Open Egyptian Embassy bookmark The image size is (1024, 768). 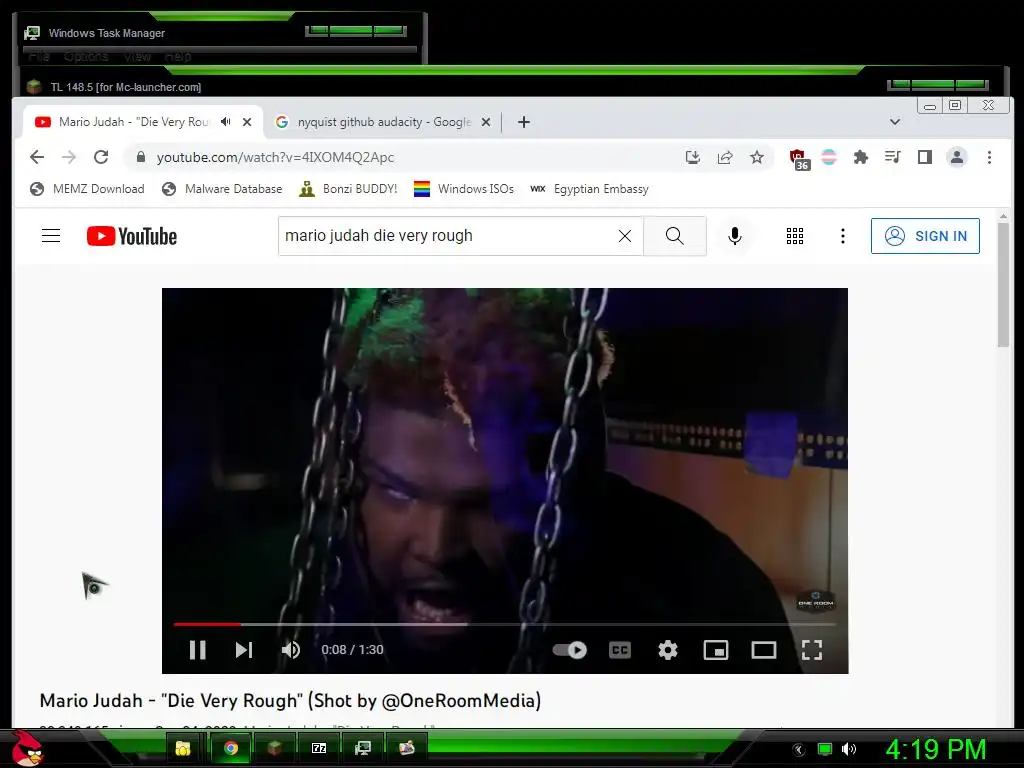(x=589, y=189)
